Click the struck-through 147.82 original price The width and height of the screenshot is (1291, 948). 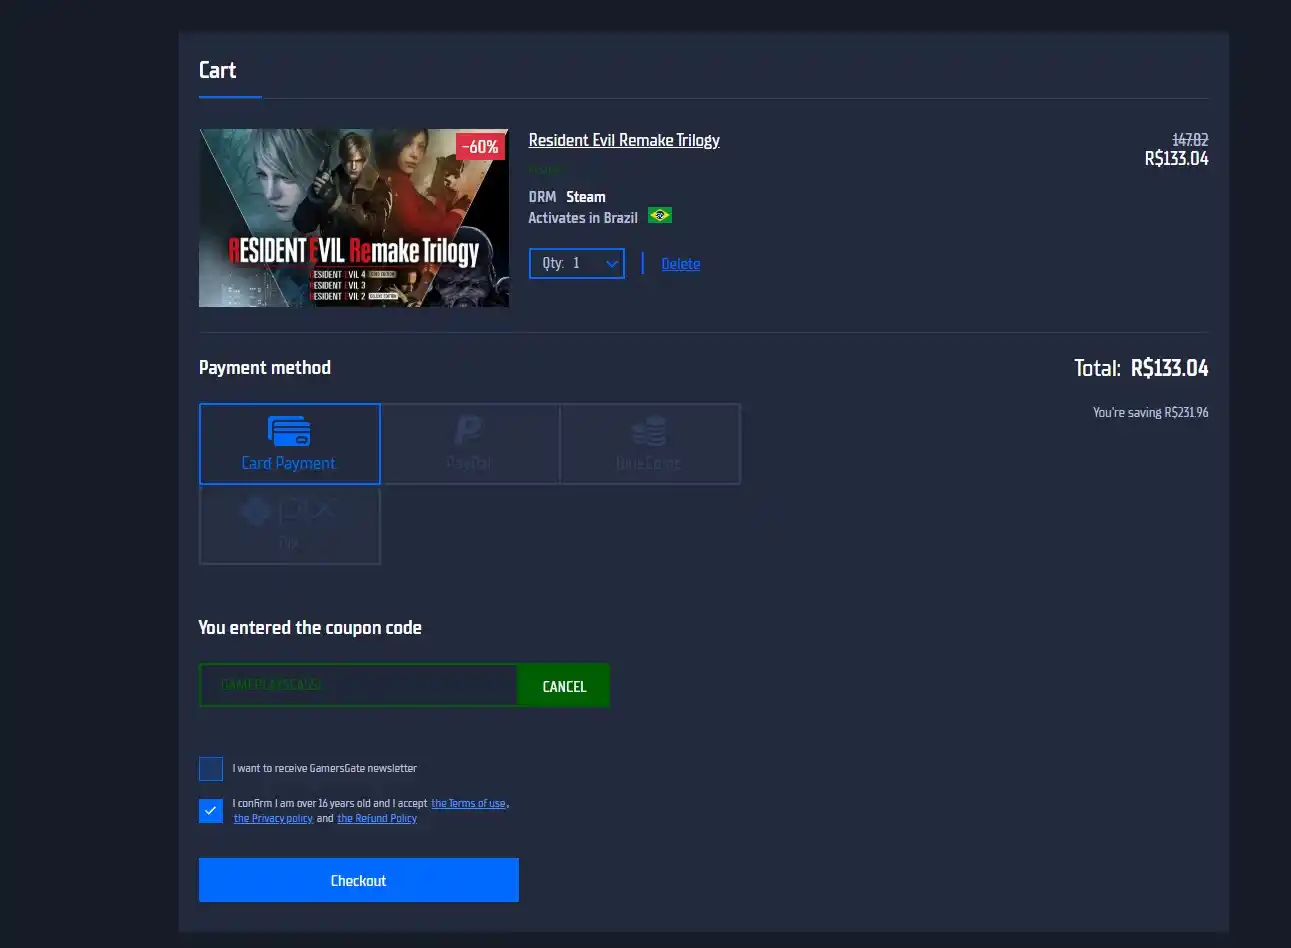[x=1190, y=140]
